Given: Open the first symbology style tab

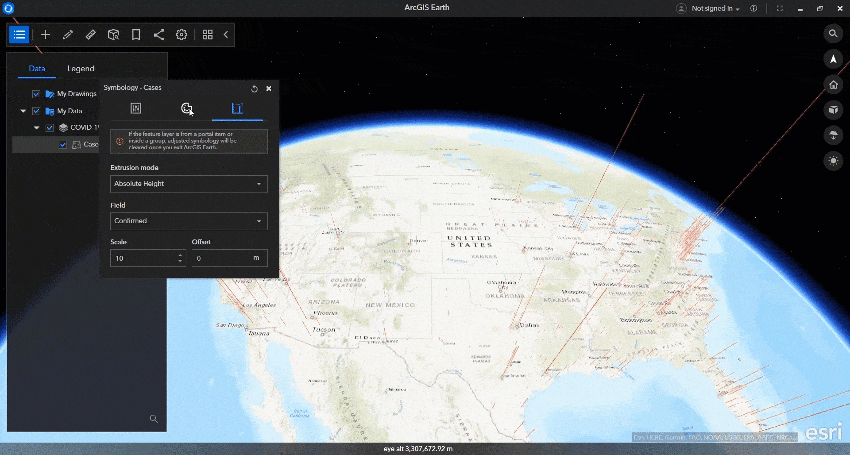Looking at the screenshot, I should click(136, 108).
